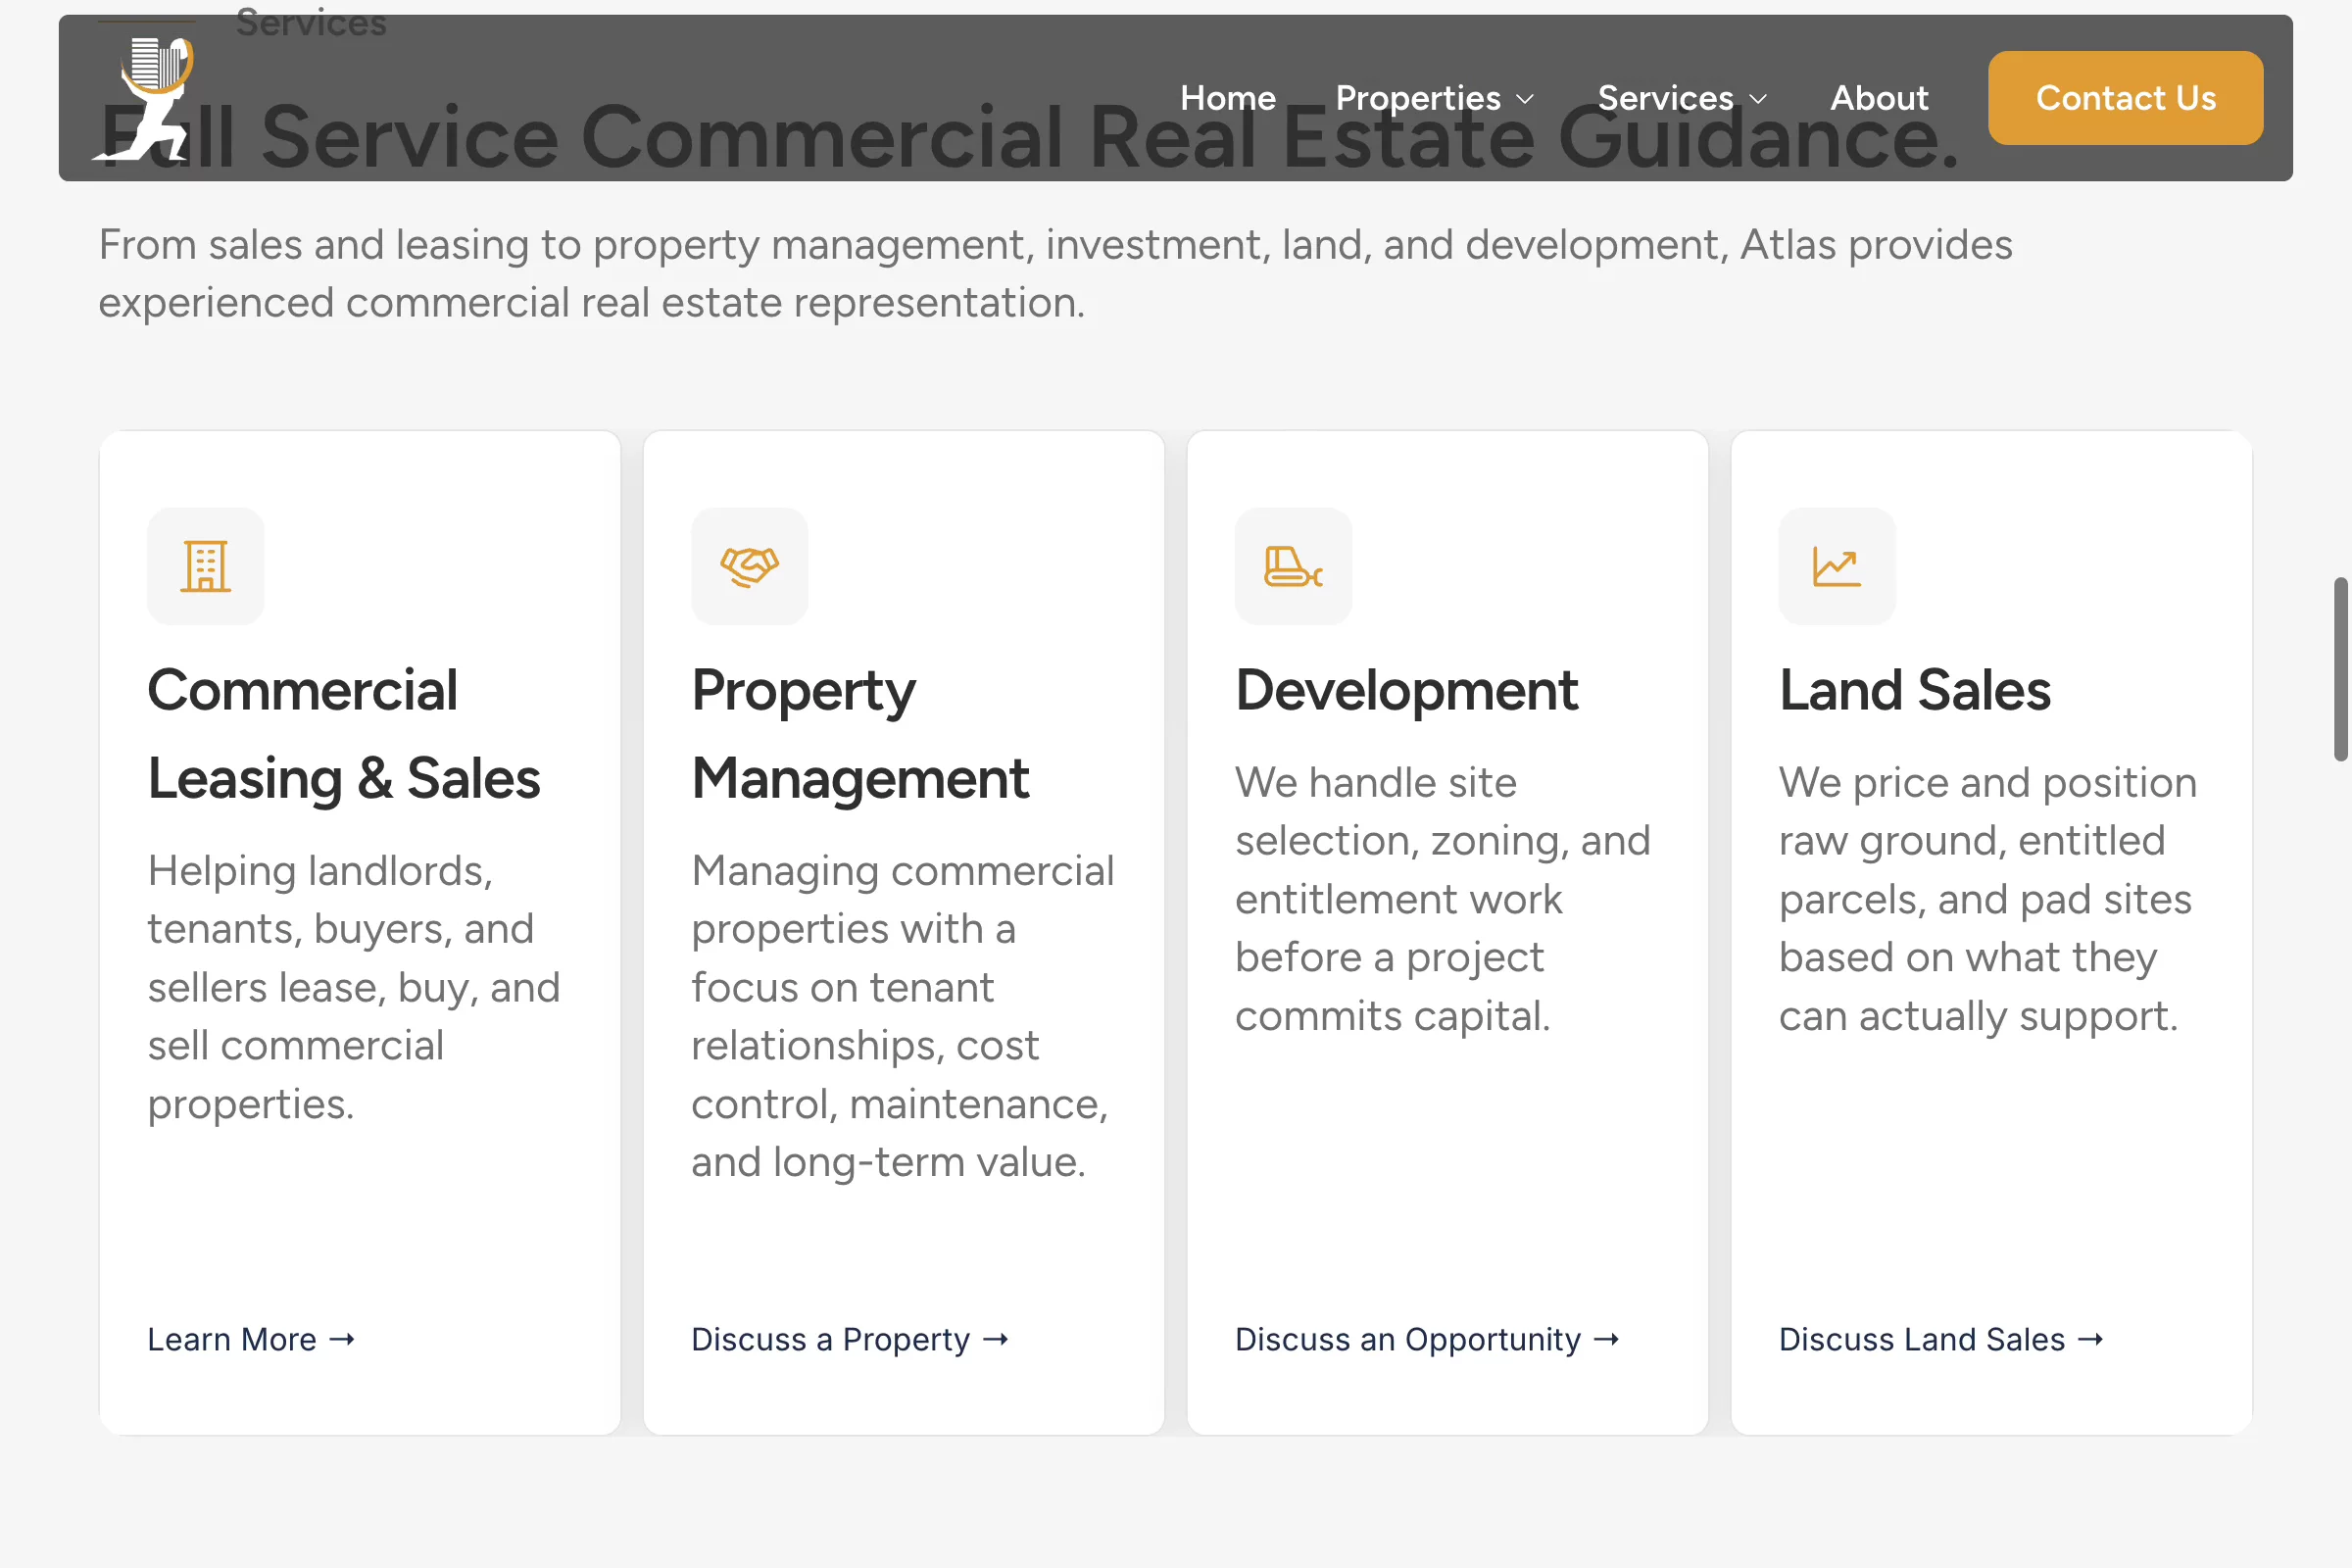Click the page's vertical scrollbar thumb
Viewport: 2352px width, 1568px height.
[2340, 669]
